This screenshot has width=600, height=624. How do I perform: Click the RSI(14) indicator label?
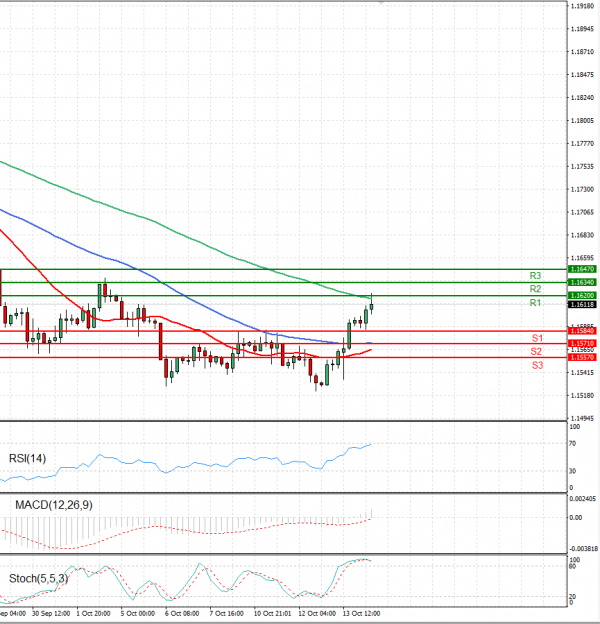[x=27, y=459]
